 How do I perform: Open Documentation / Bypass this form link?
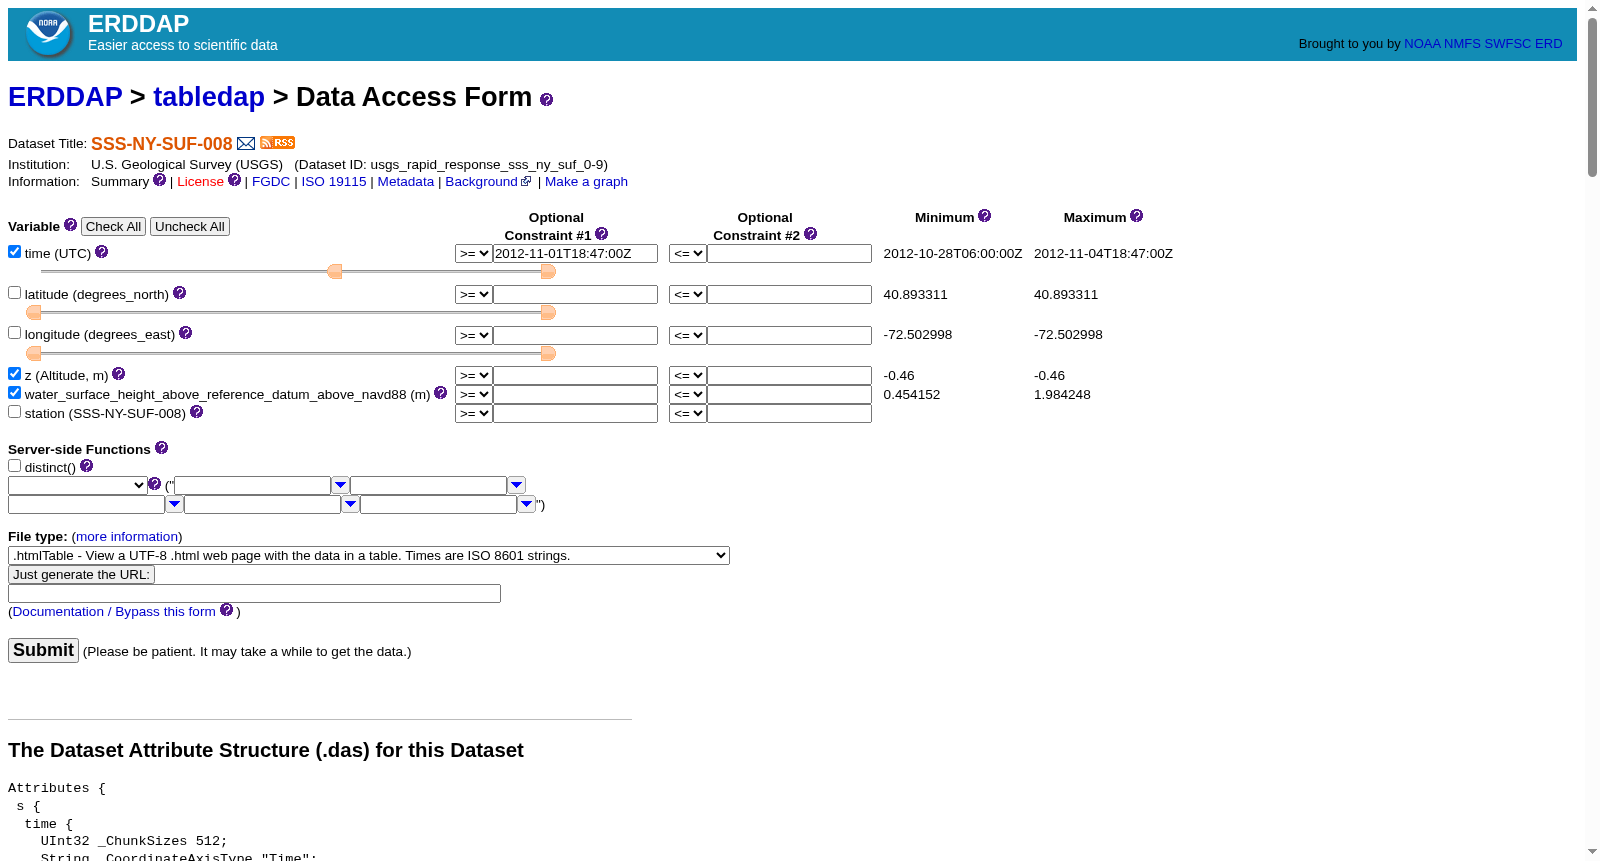[114, 612]
